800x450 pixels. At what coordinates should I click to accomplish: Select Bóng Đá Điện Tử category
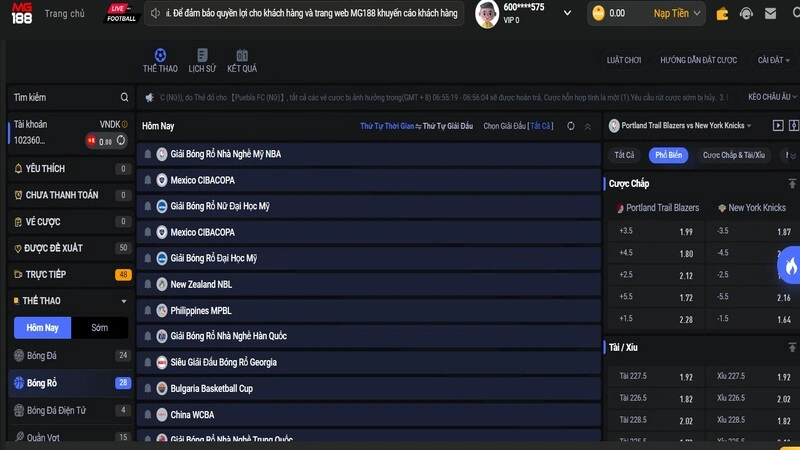(70, 410)
